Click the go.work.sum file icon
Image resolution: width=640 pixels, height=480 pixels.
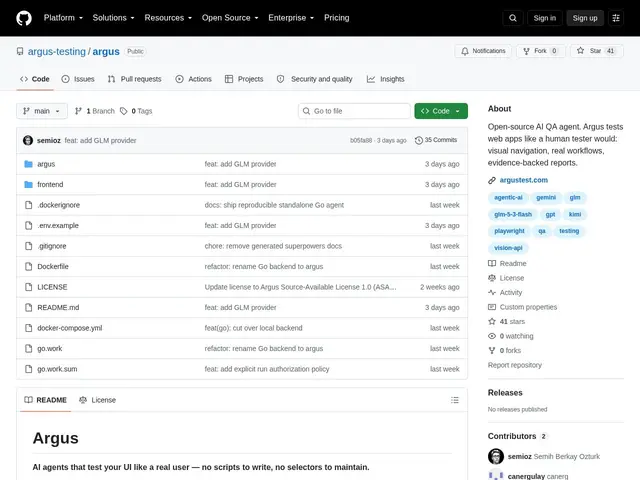tap(28, 369)
